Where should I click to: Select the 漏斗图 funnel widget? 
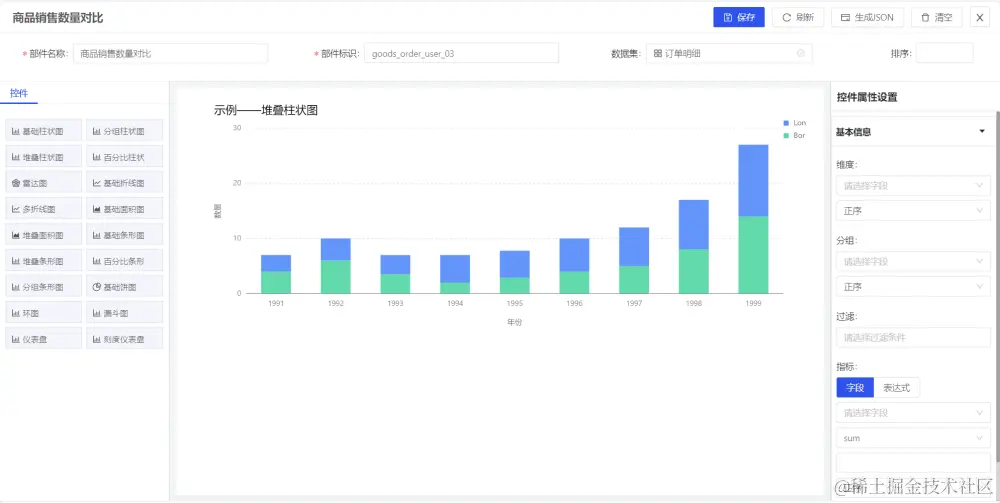[124, 313]
